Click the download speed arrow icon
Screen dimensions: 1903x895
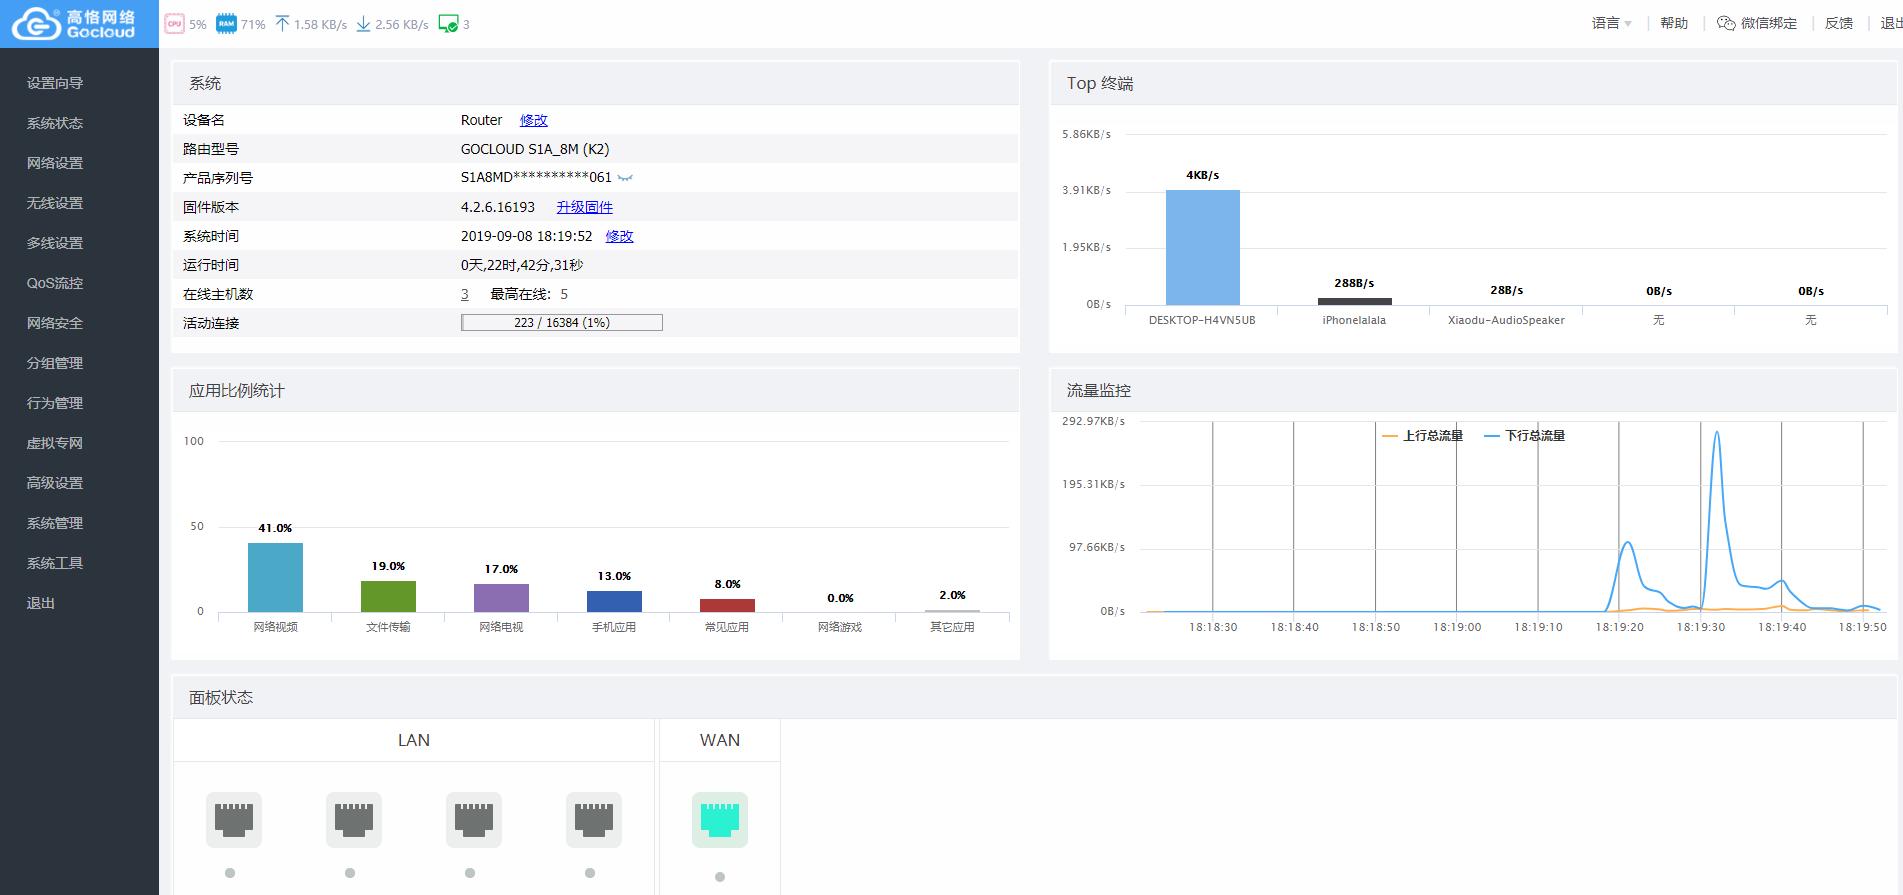[363, 24]
